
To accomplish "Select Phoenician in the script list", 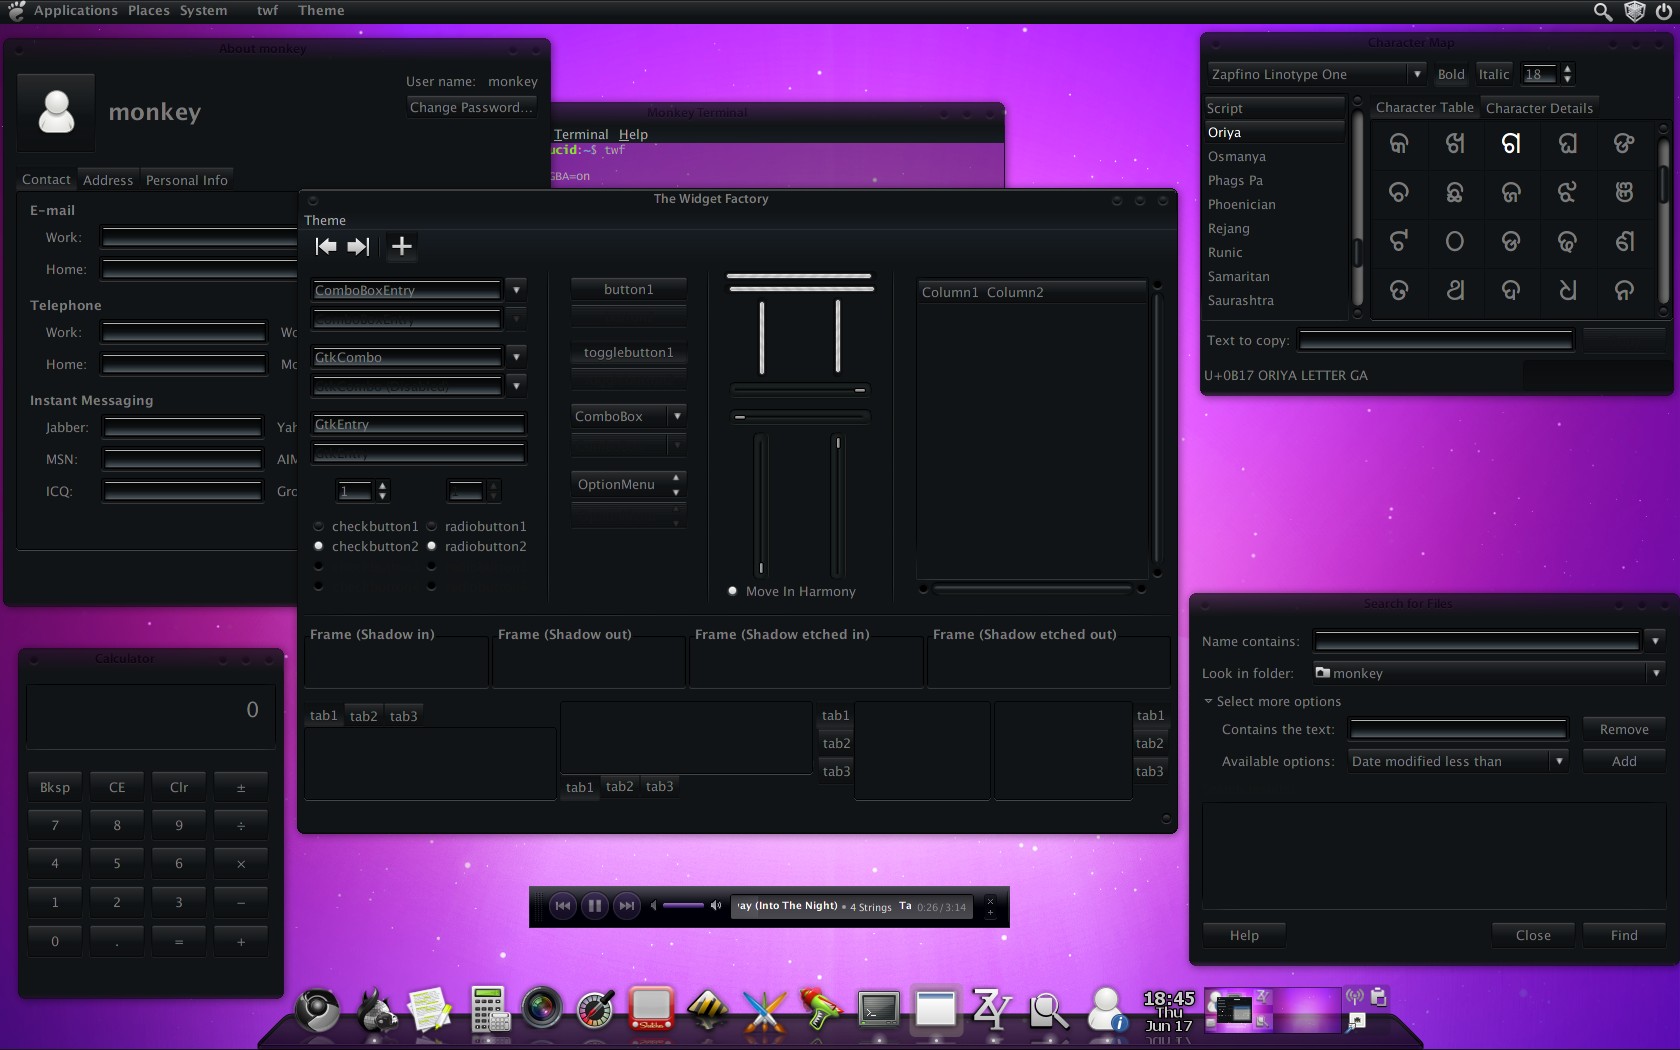I will pyautogui.click(x=1241, y=204).
